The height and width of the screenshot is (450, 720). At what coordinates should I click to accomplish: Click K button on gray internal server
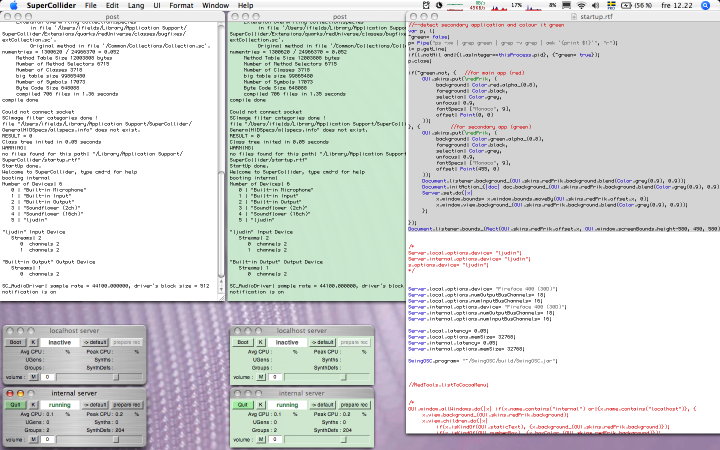tap(33, 405)
